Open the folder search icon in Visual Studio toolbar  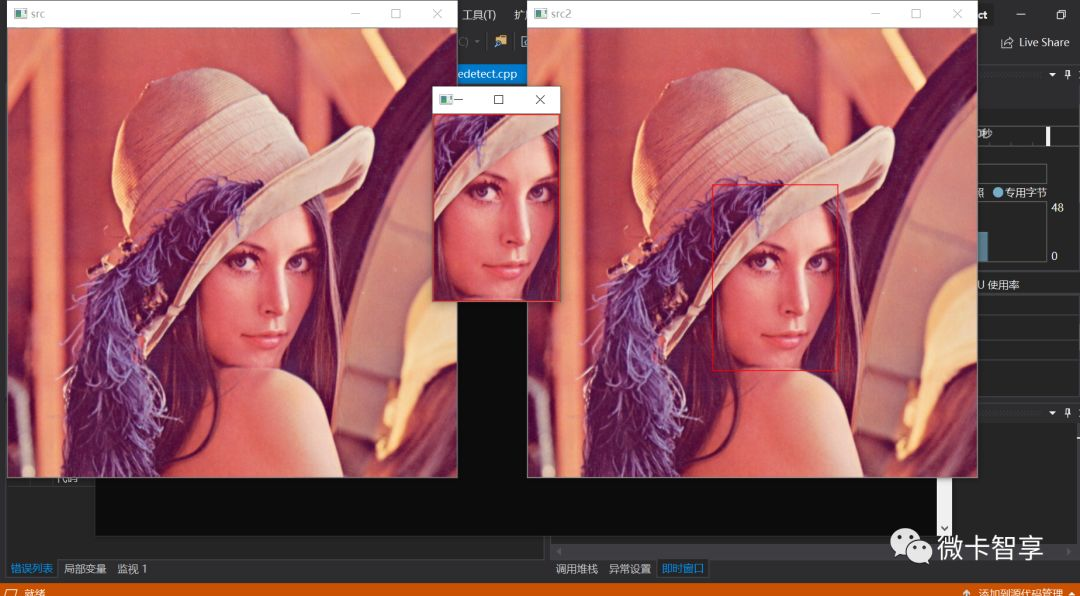[500, 41]
